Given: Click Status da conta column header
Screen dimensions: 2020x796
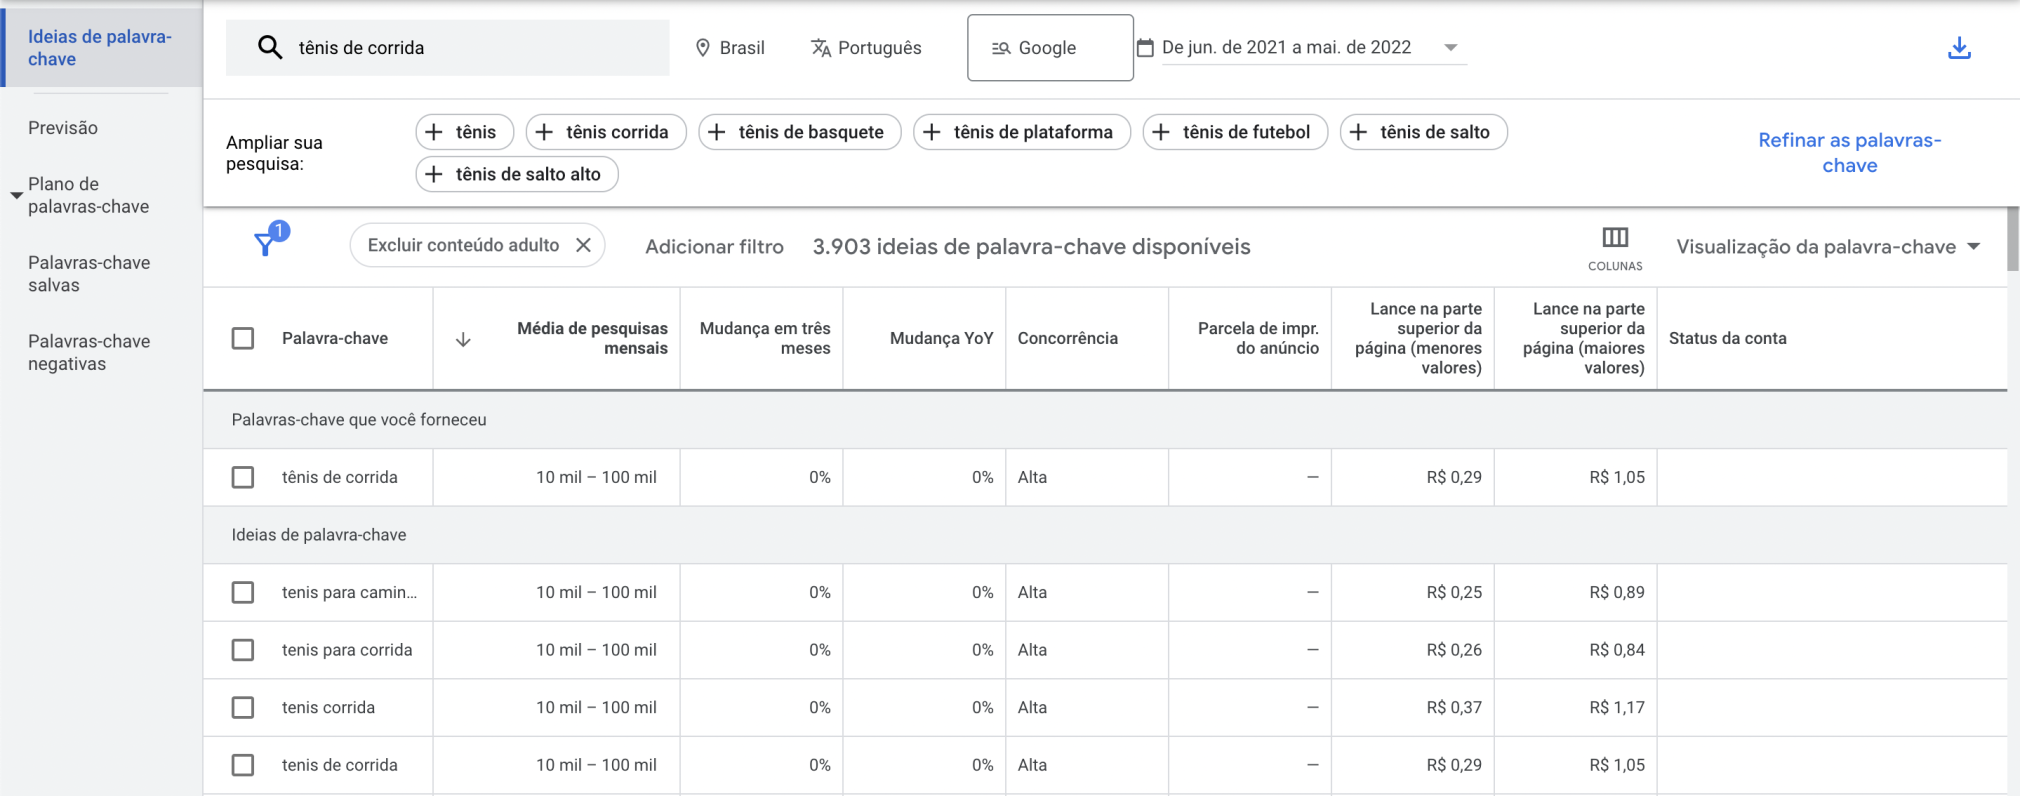Looking at the screenshot, I should (1727, 338).
